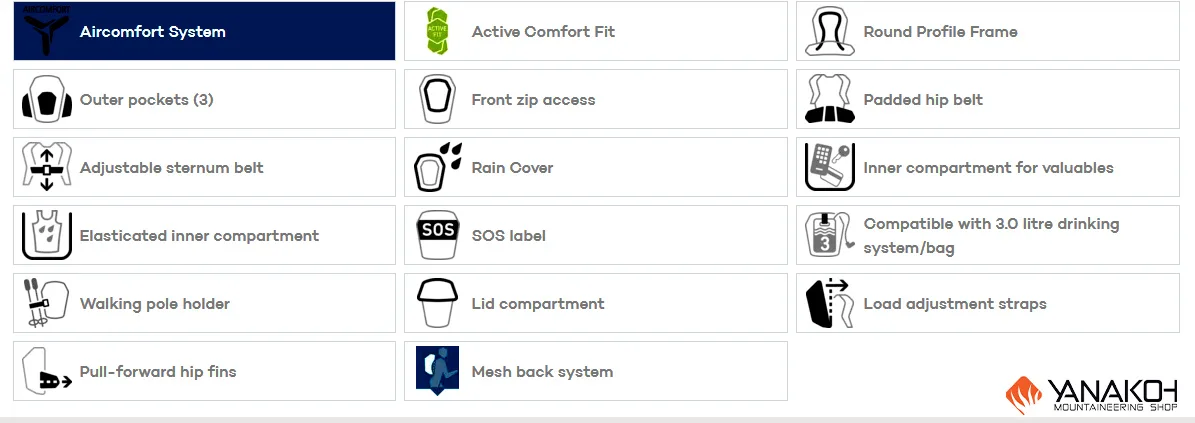
Task: Click the SOS label icon
Action: 437,235
